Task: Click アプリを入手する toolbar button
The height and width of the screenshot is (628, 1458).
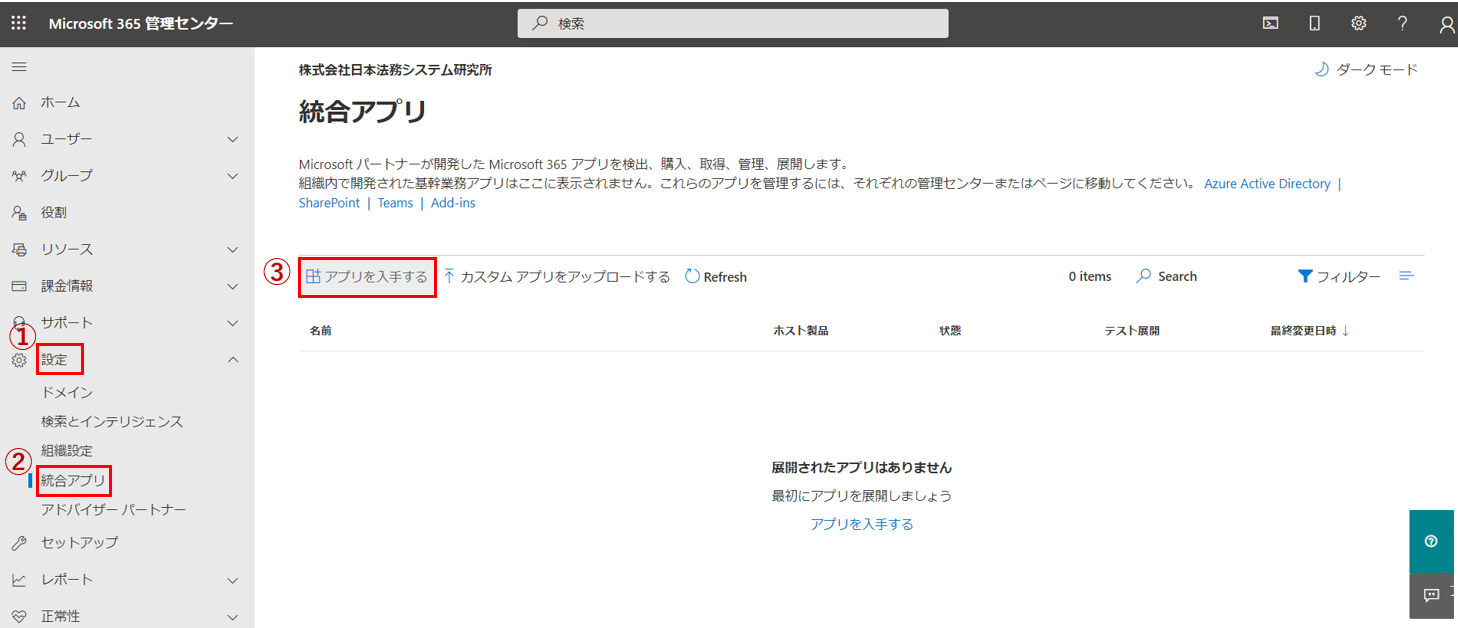Action: tap(367, 277)
